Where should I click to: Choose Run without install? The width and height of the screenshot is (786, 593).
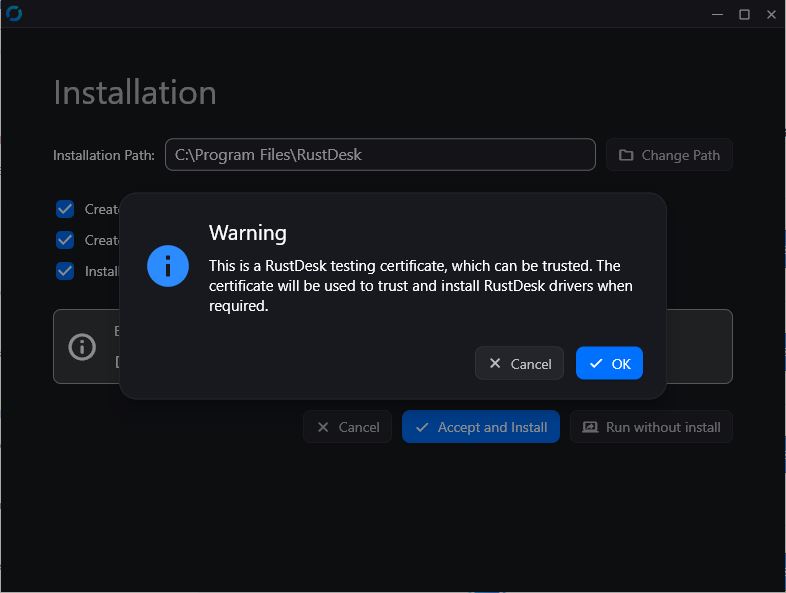(651, 427)
